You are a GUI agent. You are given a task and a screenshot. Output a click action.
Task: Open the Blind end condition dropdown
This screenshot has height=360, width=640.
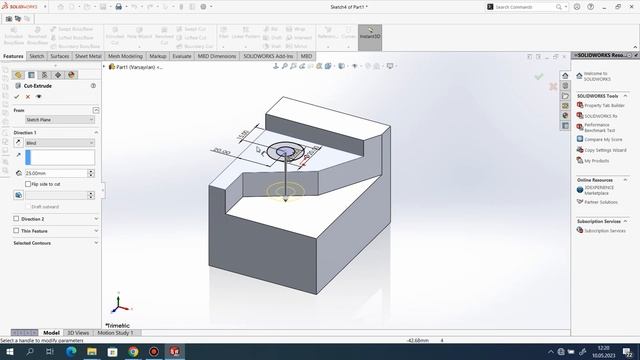pyautogui.click(x=60, y=143)
